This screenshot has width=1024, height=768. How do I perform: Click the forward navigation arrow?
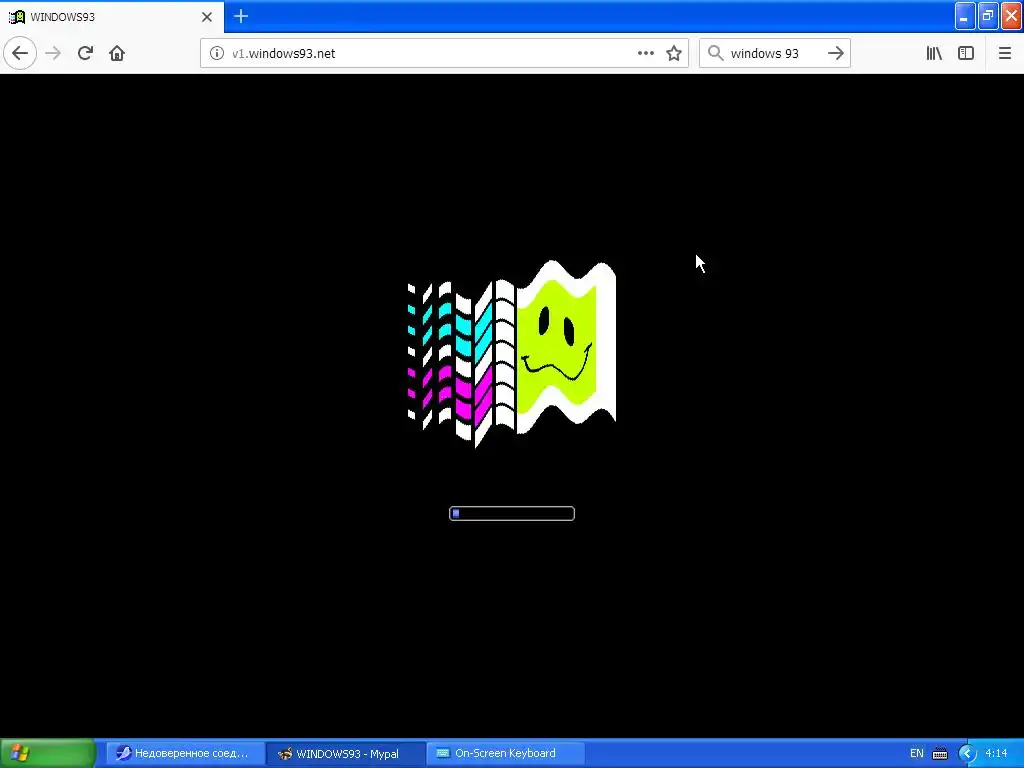coord(54,53)
